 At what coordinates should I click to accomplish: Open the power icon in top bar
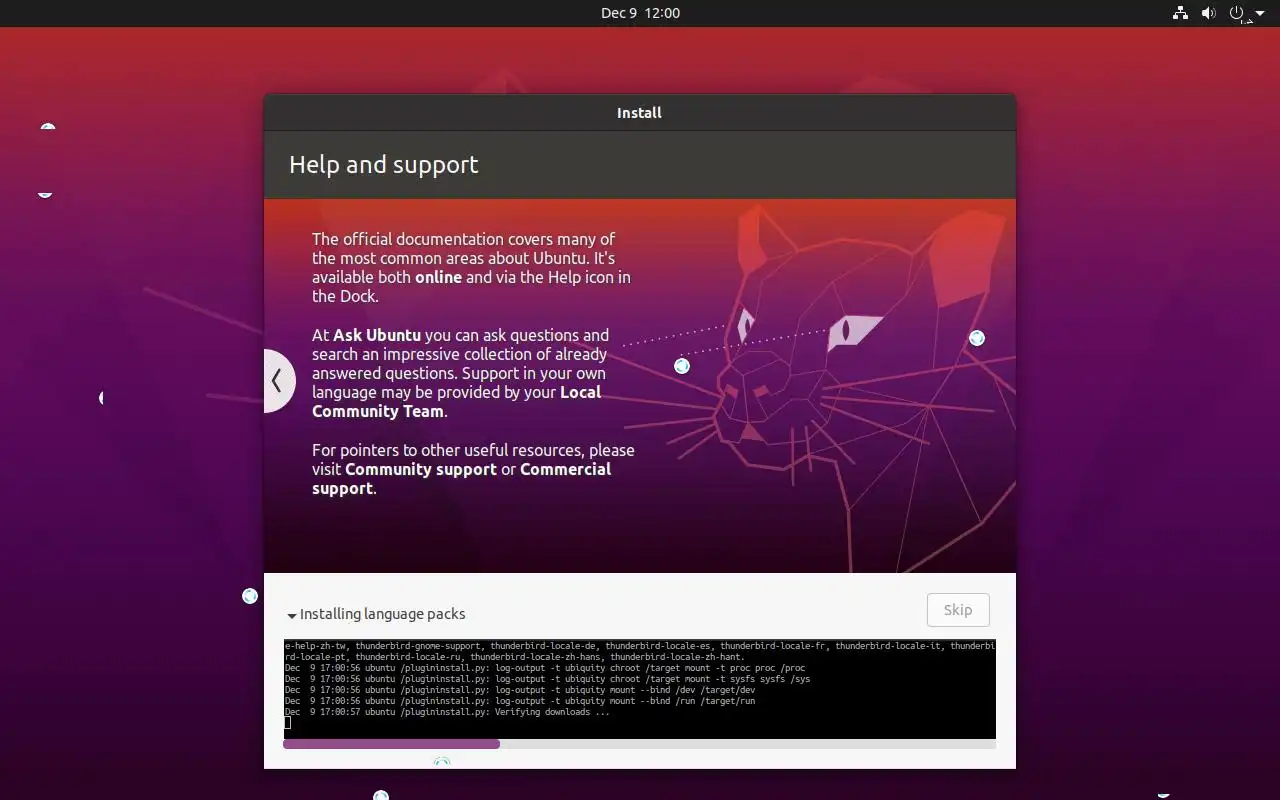[x=1237, y=13]
